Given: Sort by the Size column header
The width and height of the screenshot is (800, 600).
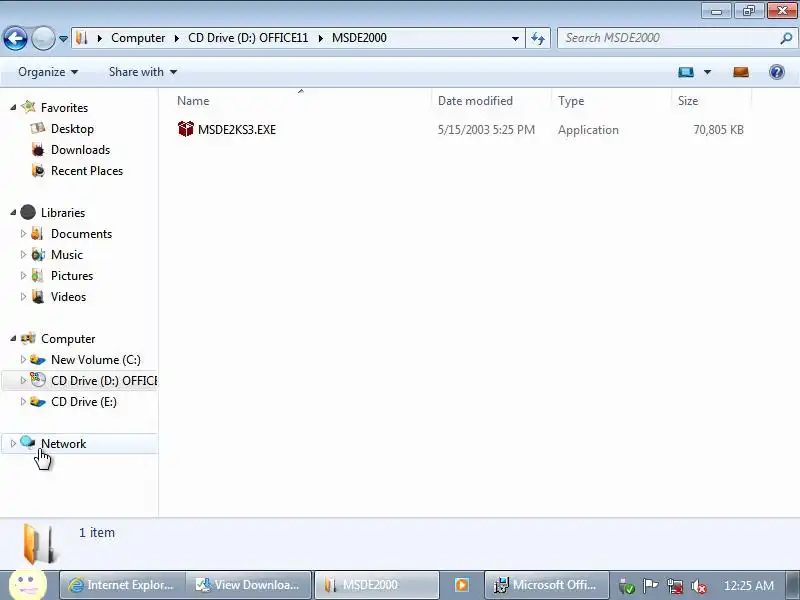Looking at the screenshot, I should (x=711, y=101).
